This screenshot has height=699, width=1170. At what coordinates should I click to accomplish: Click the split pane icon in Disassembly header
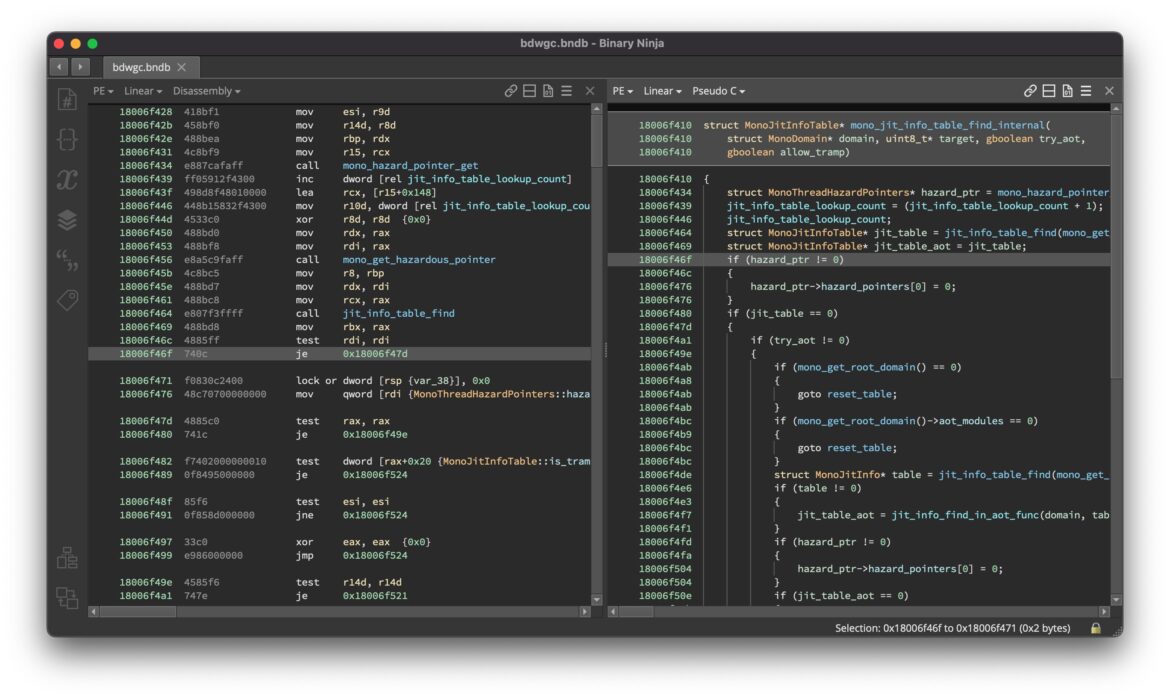point(530,91)
